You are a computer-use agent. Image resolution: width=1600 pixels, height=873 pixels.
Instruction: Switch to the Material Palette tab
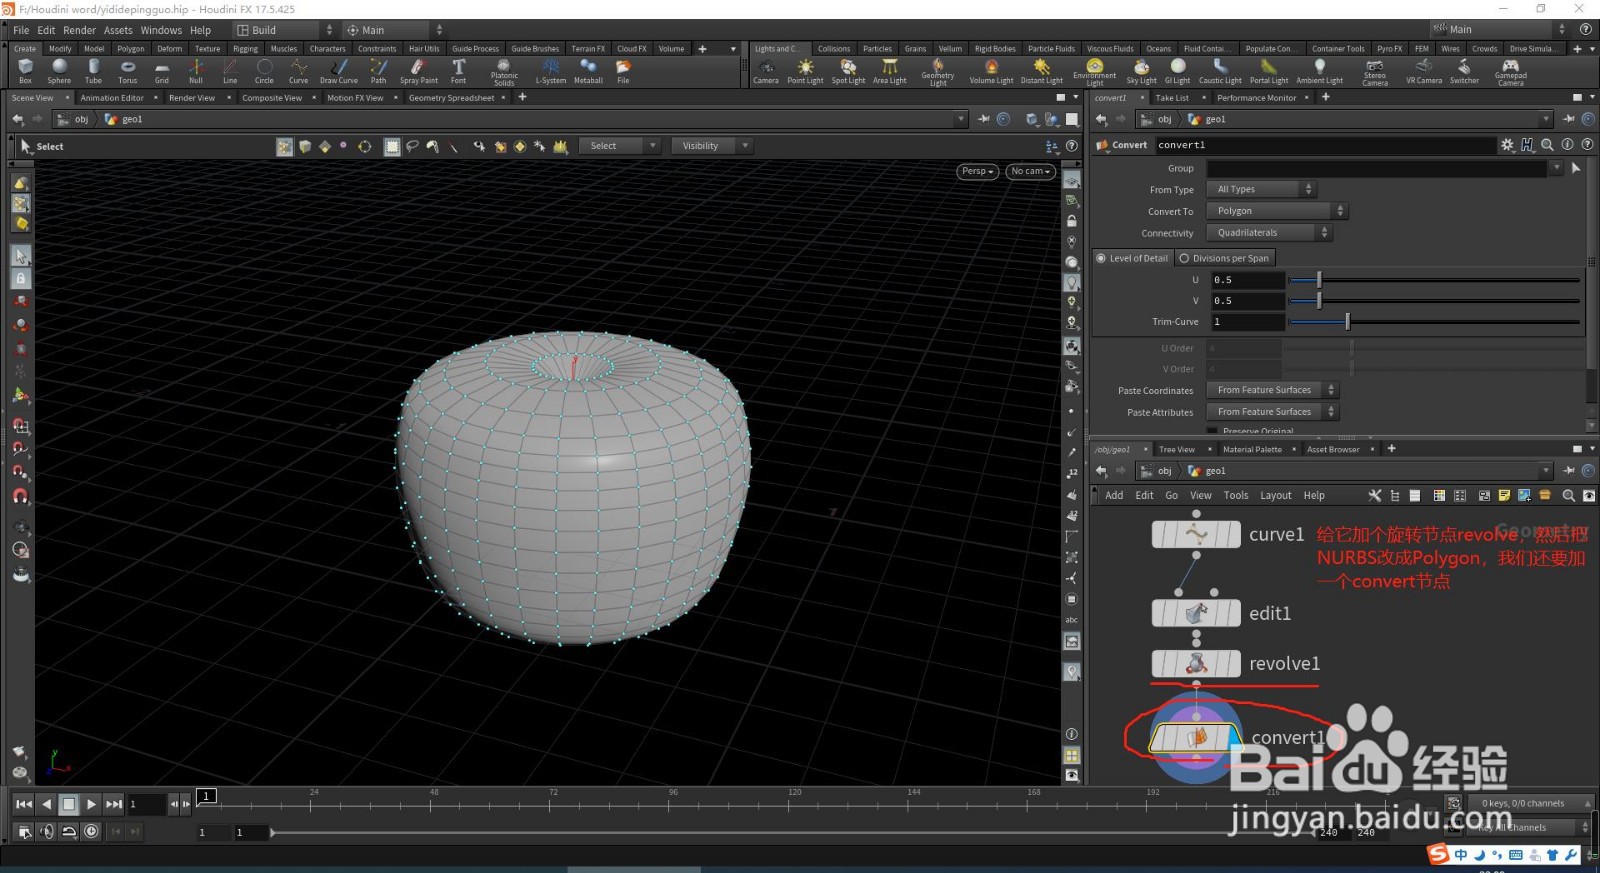pos(1252,449)
